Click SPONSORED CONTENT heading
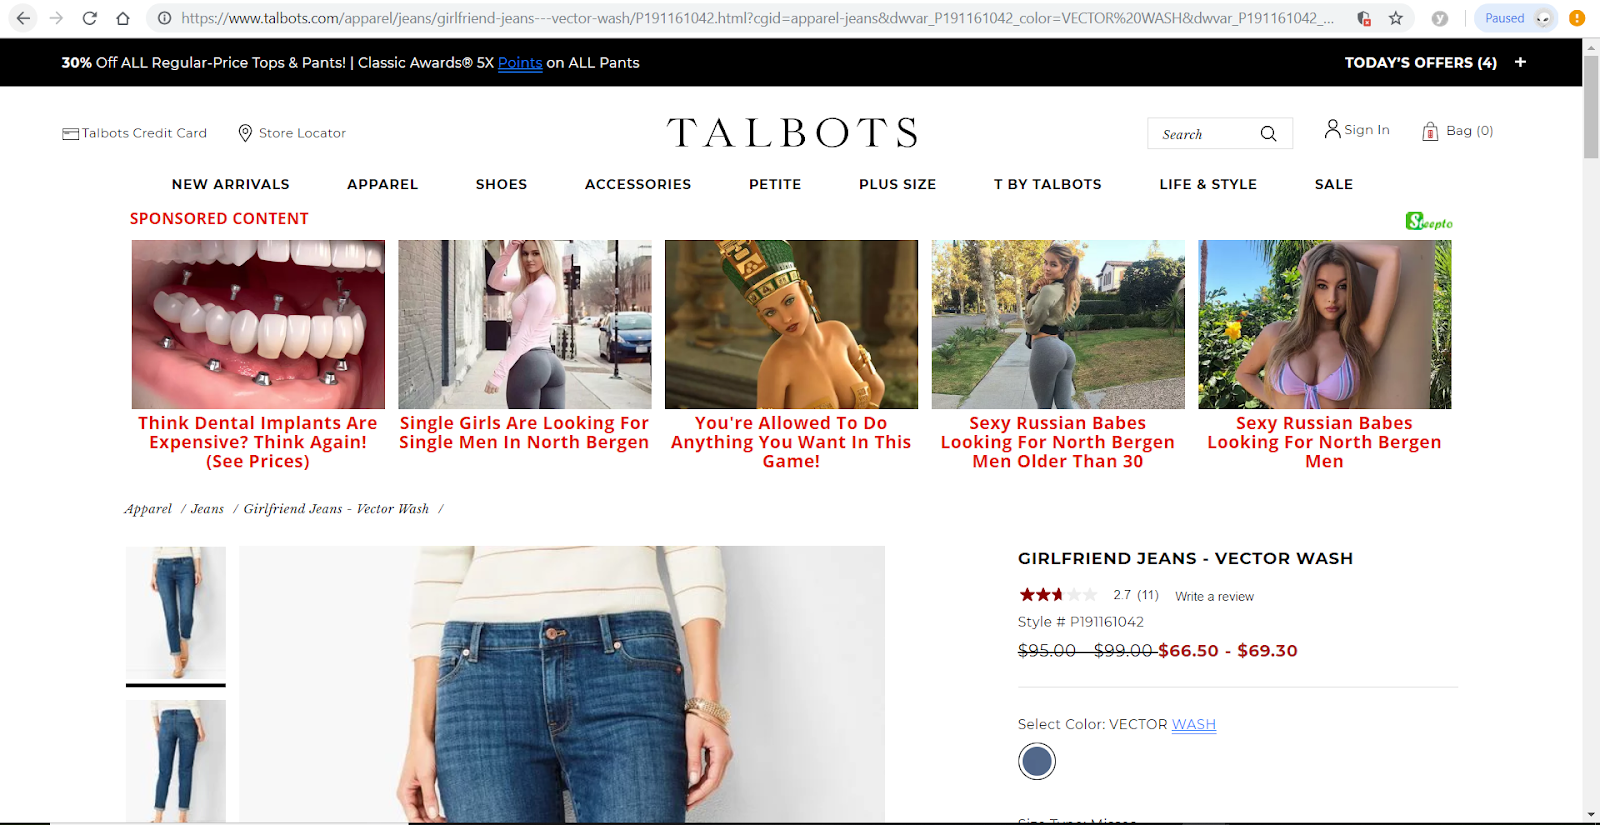The height and width of the screenshot is (825, 1600). coord(219,219)
